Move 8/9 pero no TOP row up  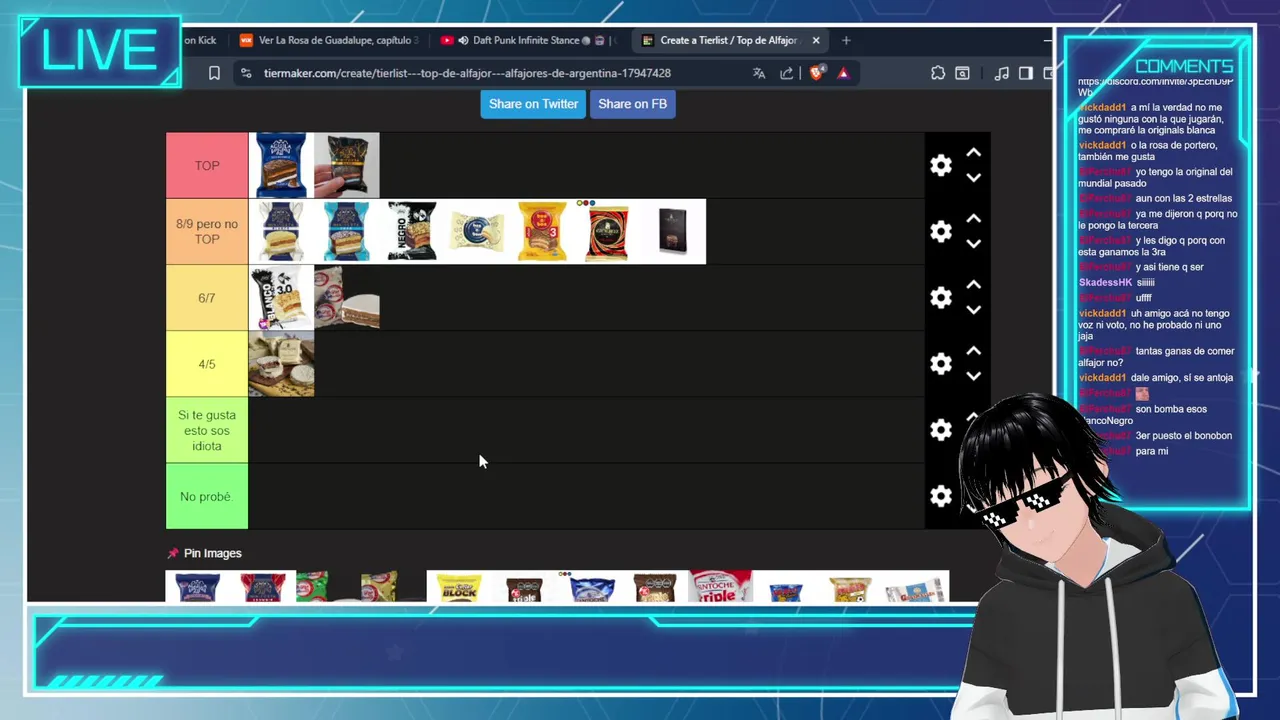pyautogui.click(x=973, y=219)
